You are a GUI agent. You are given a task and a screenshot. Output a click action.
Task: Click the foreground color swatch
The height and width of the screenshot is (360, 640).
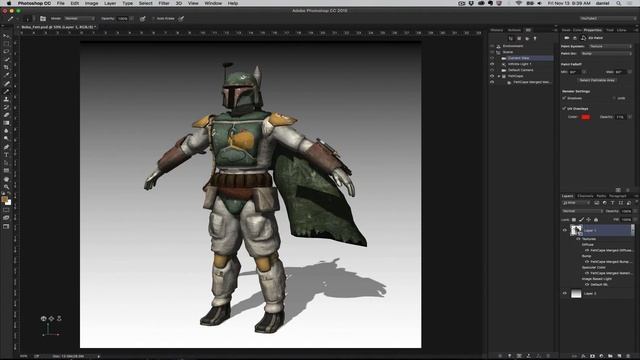[x=4, y=199]
